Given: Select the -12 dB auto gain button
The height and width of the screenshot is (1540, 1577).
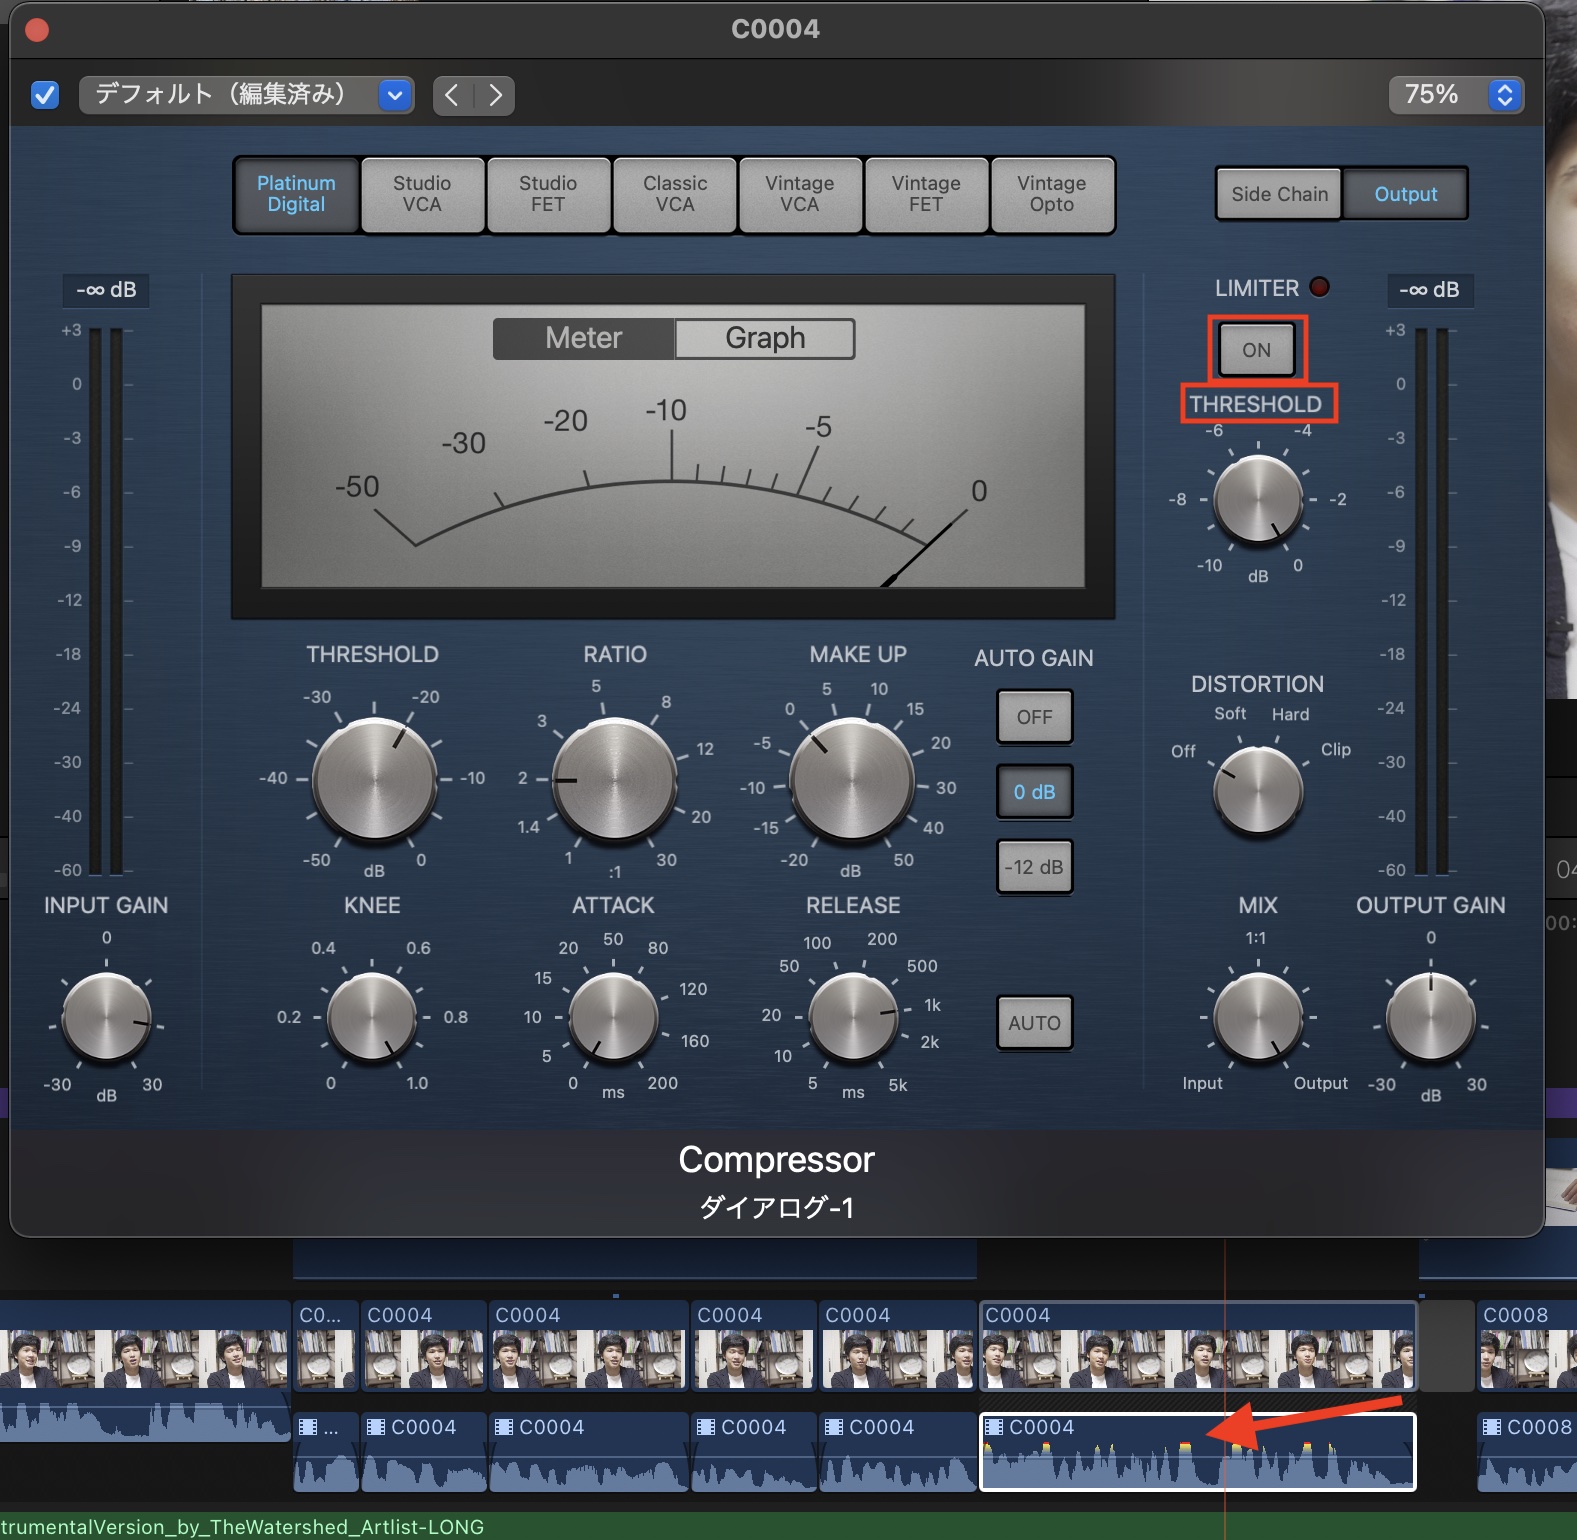Looking at the screenshot, I should point(1034,867).
